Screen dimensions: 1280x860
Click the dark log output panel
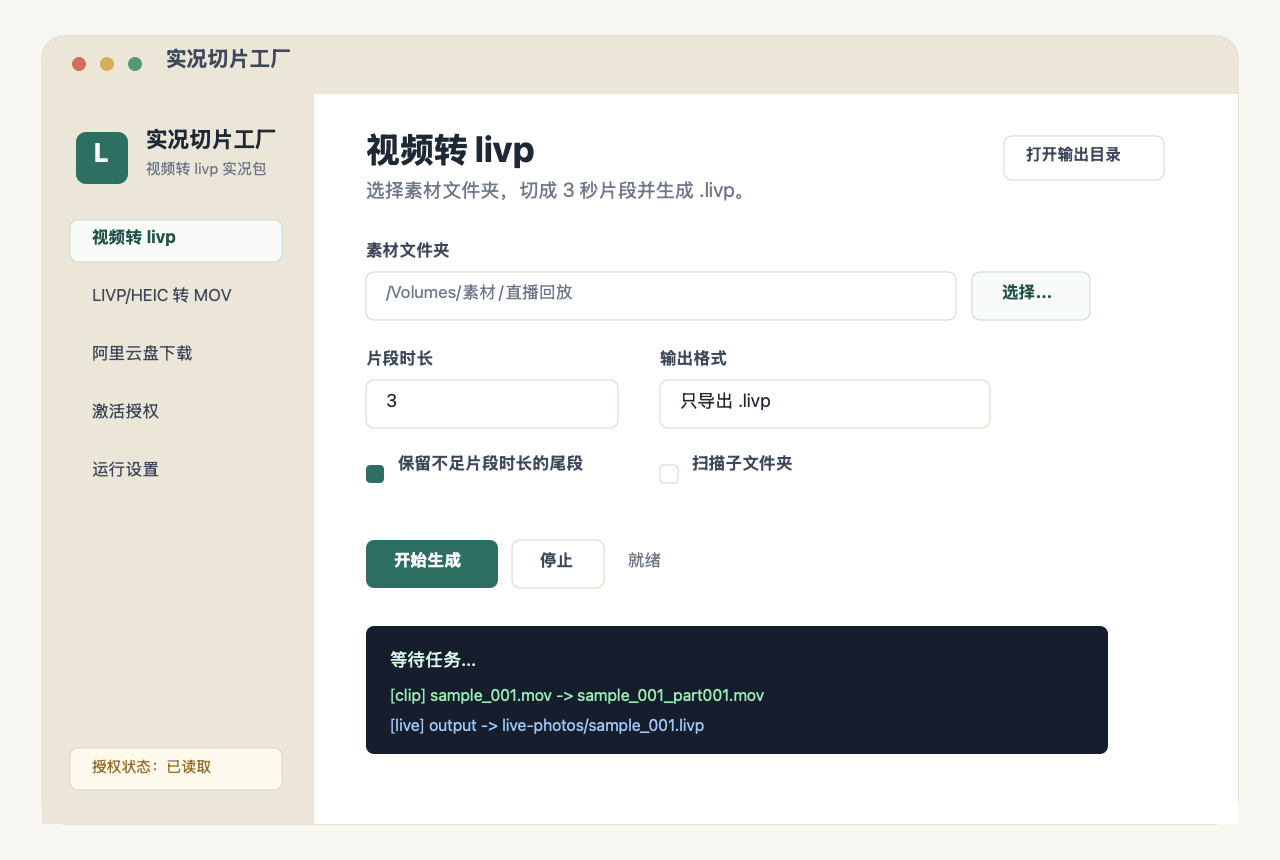tap(737, 690)
